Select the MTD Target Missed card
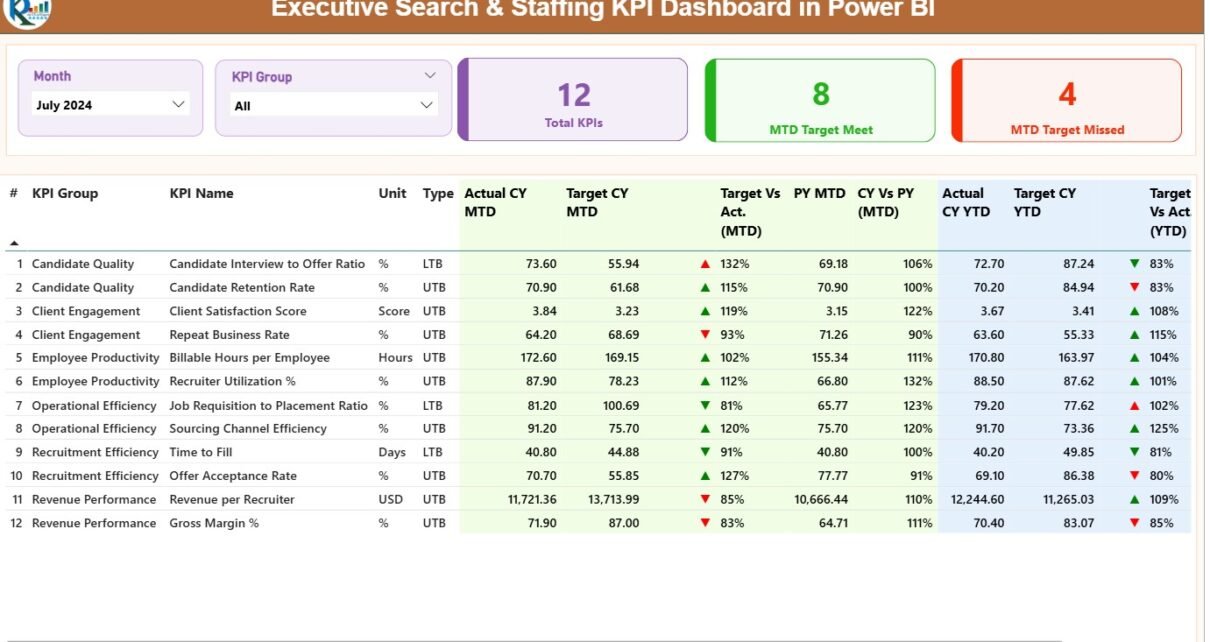The image size is (1210, 642). pyautogui.click(x=1066, y=100)
